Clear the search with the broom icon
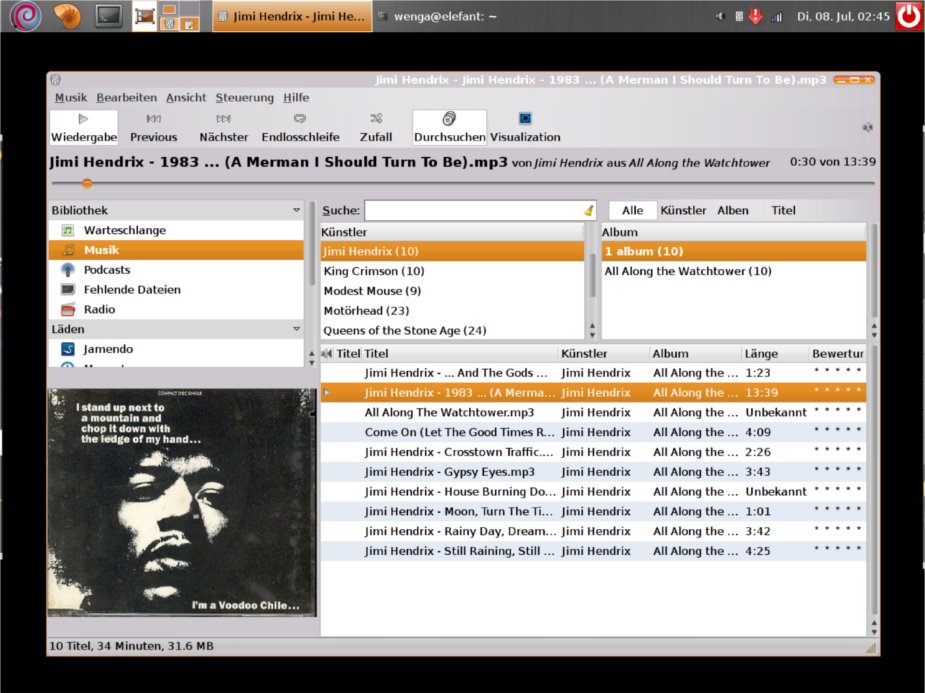The height and width of the screenshot is (693, 925). click(x=589, y=211)
